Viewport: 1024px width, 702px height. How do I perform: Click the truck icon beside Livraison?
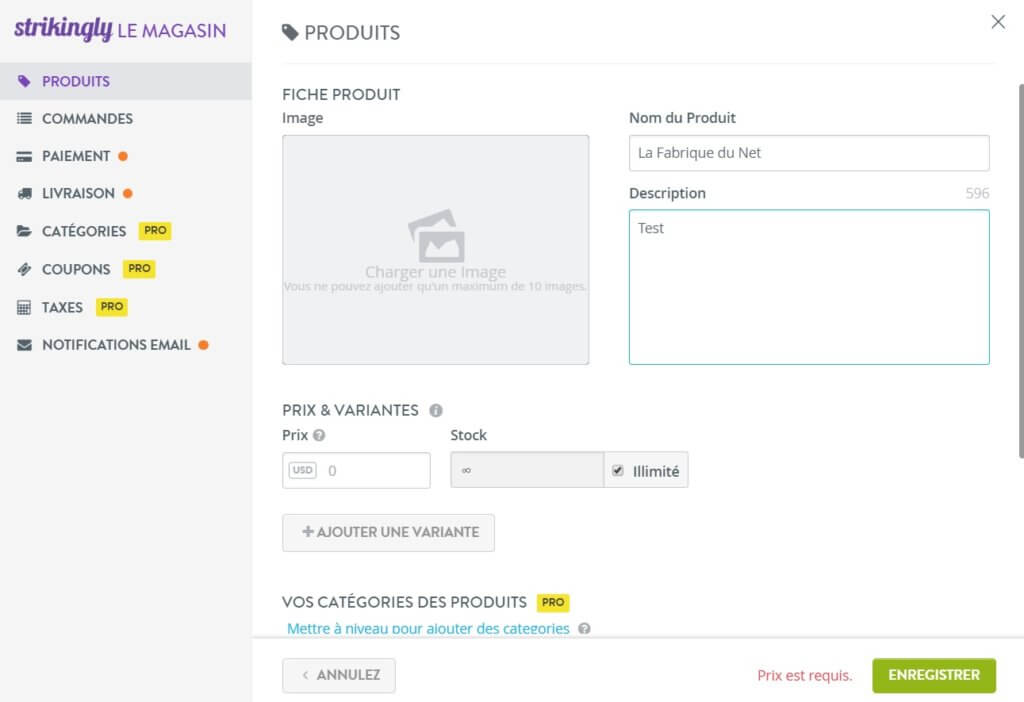(x=24, y=194)
